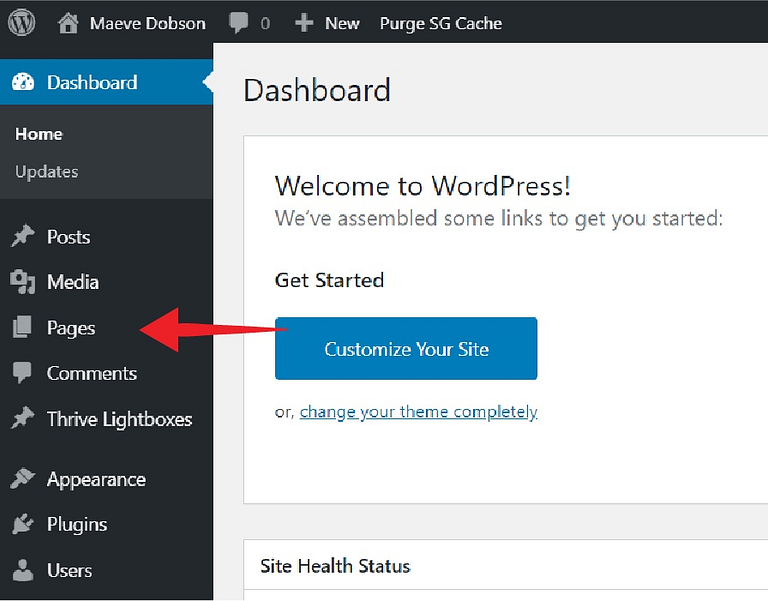Click the Media camera and music icon
Image resolution: width=768 pixels, height=601 pixels.
point(23,282)
